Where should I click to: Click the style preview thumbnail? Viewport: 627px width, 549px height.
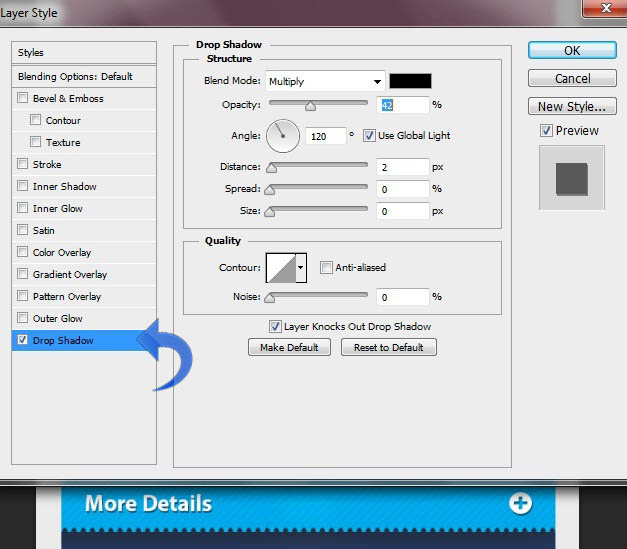coord(572,178)
